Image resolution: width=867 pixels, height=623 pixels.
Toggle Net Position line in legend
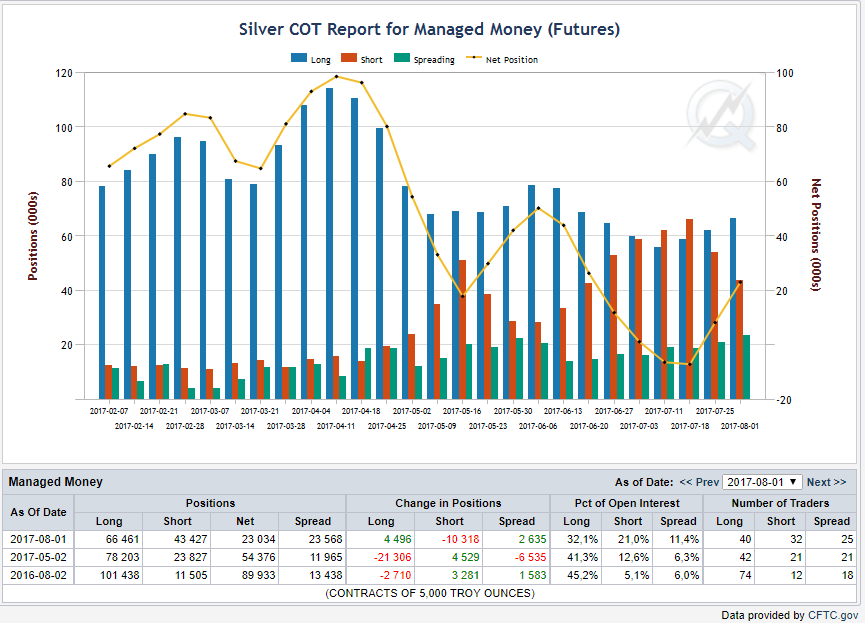point(502,59)
